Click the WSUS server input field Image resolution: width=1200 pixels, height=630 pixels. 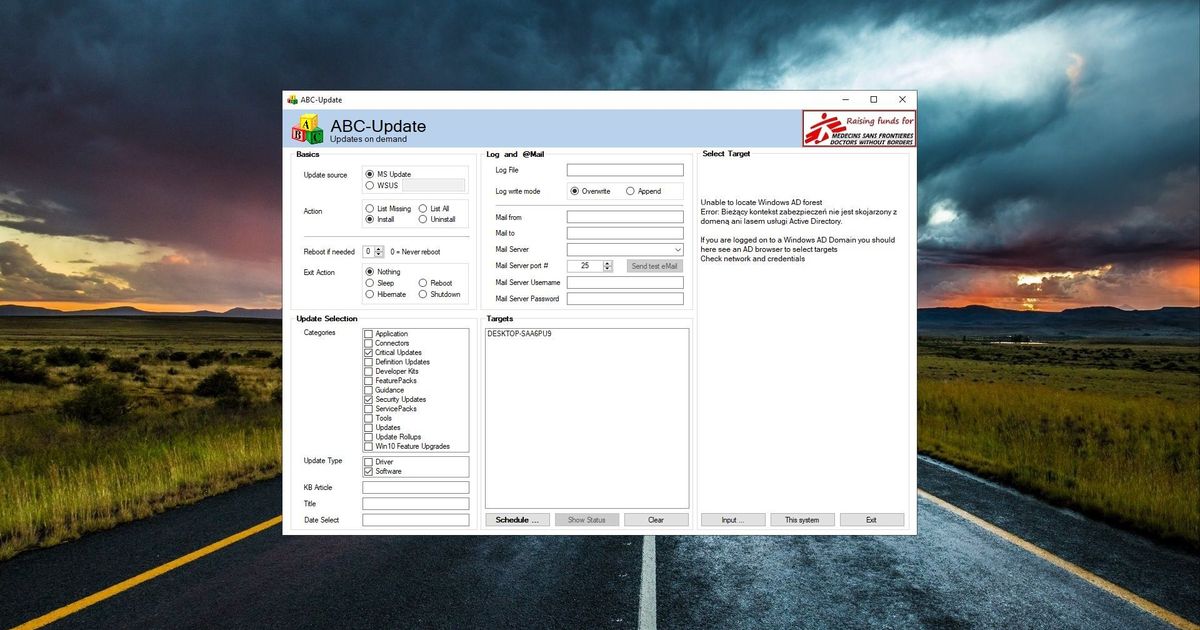[433, 185]
